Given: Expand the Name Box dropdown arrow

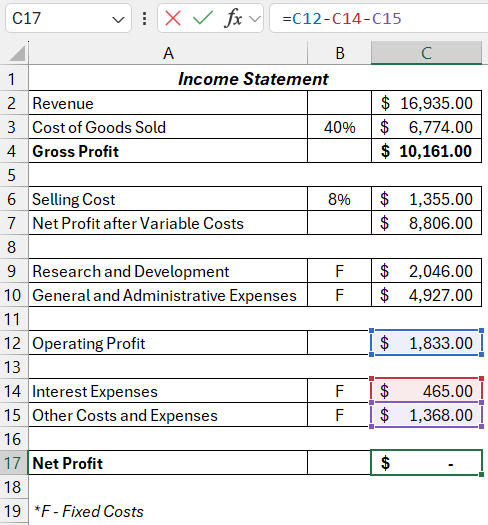Looking at the screenshot, I should 118,19.
